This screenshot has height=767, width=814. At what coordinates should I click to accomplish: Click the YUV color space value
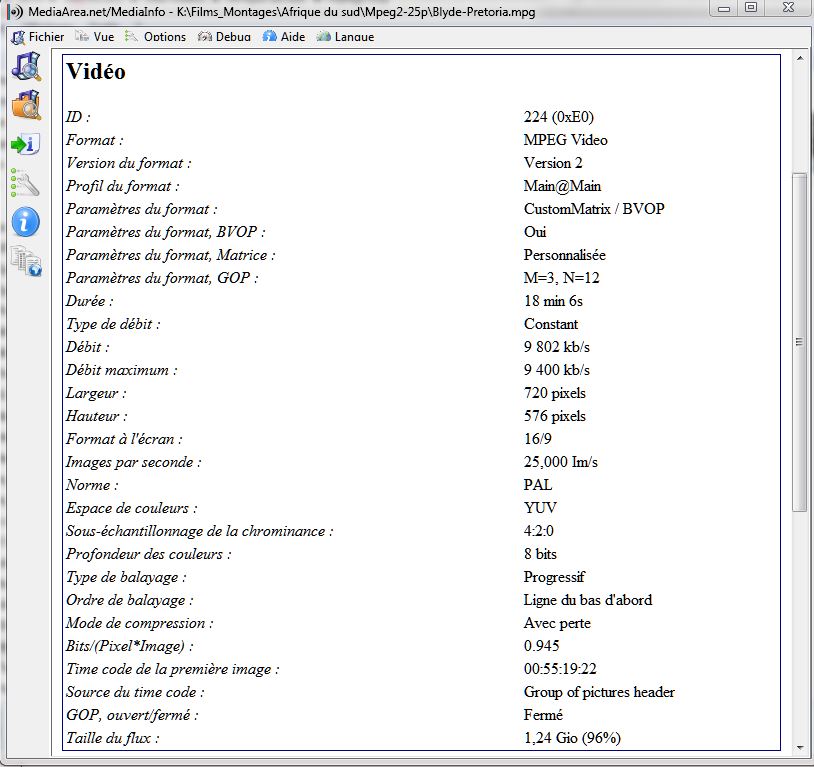pos(540,507)
